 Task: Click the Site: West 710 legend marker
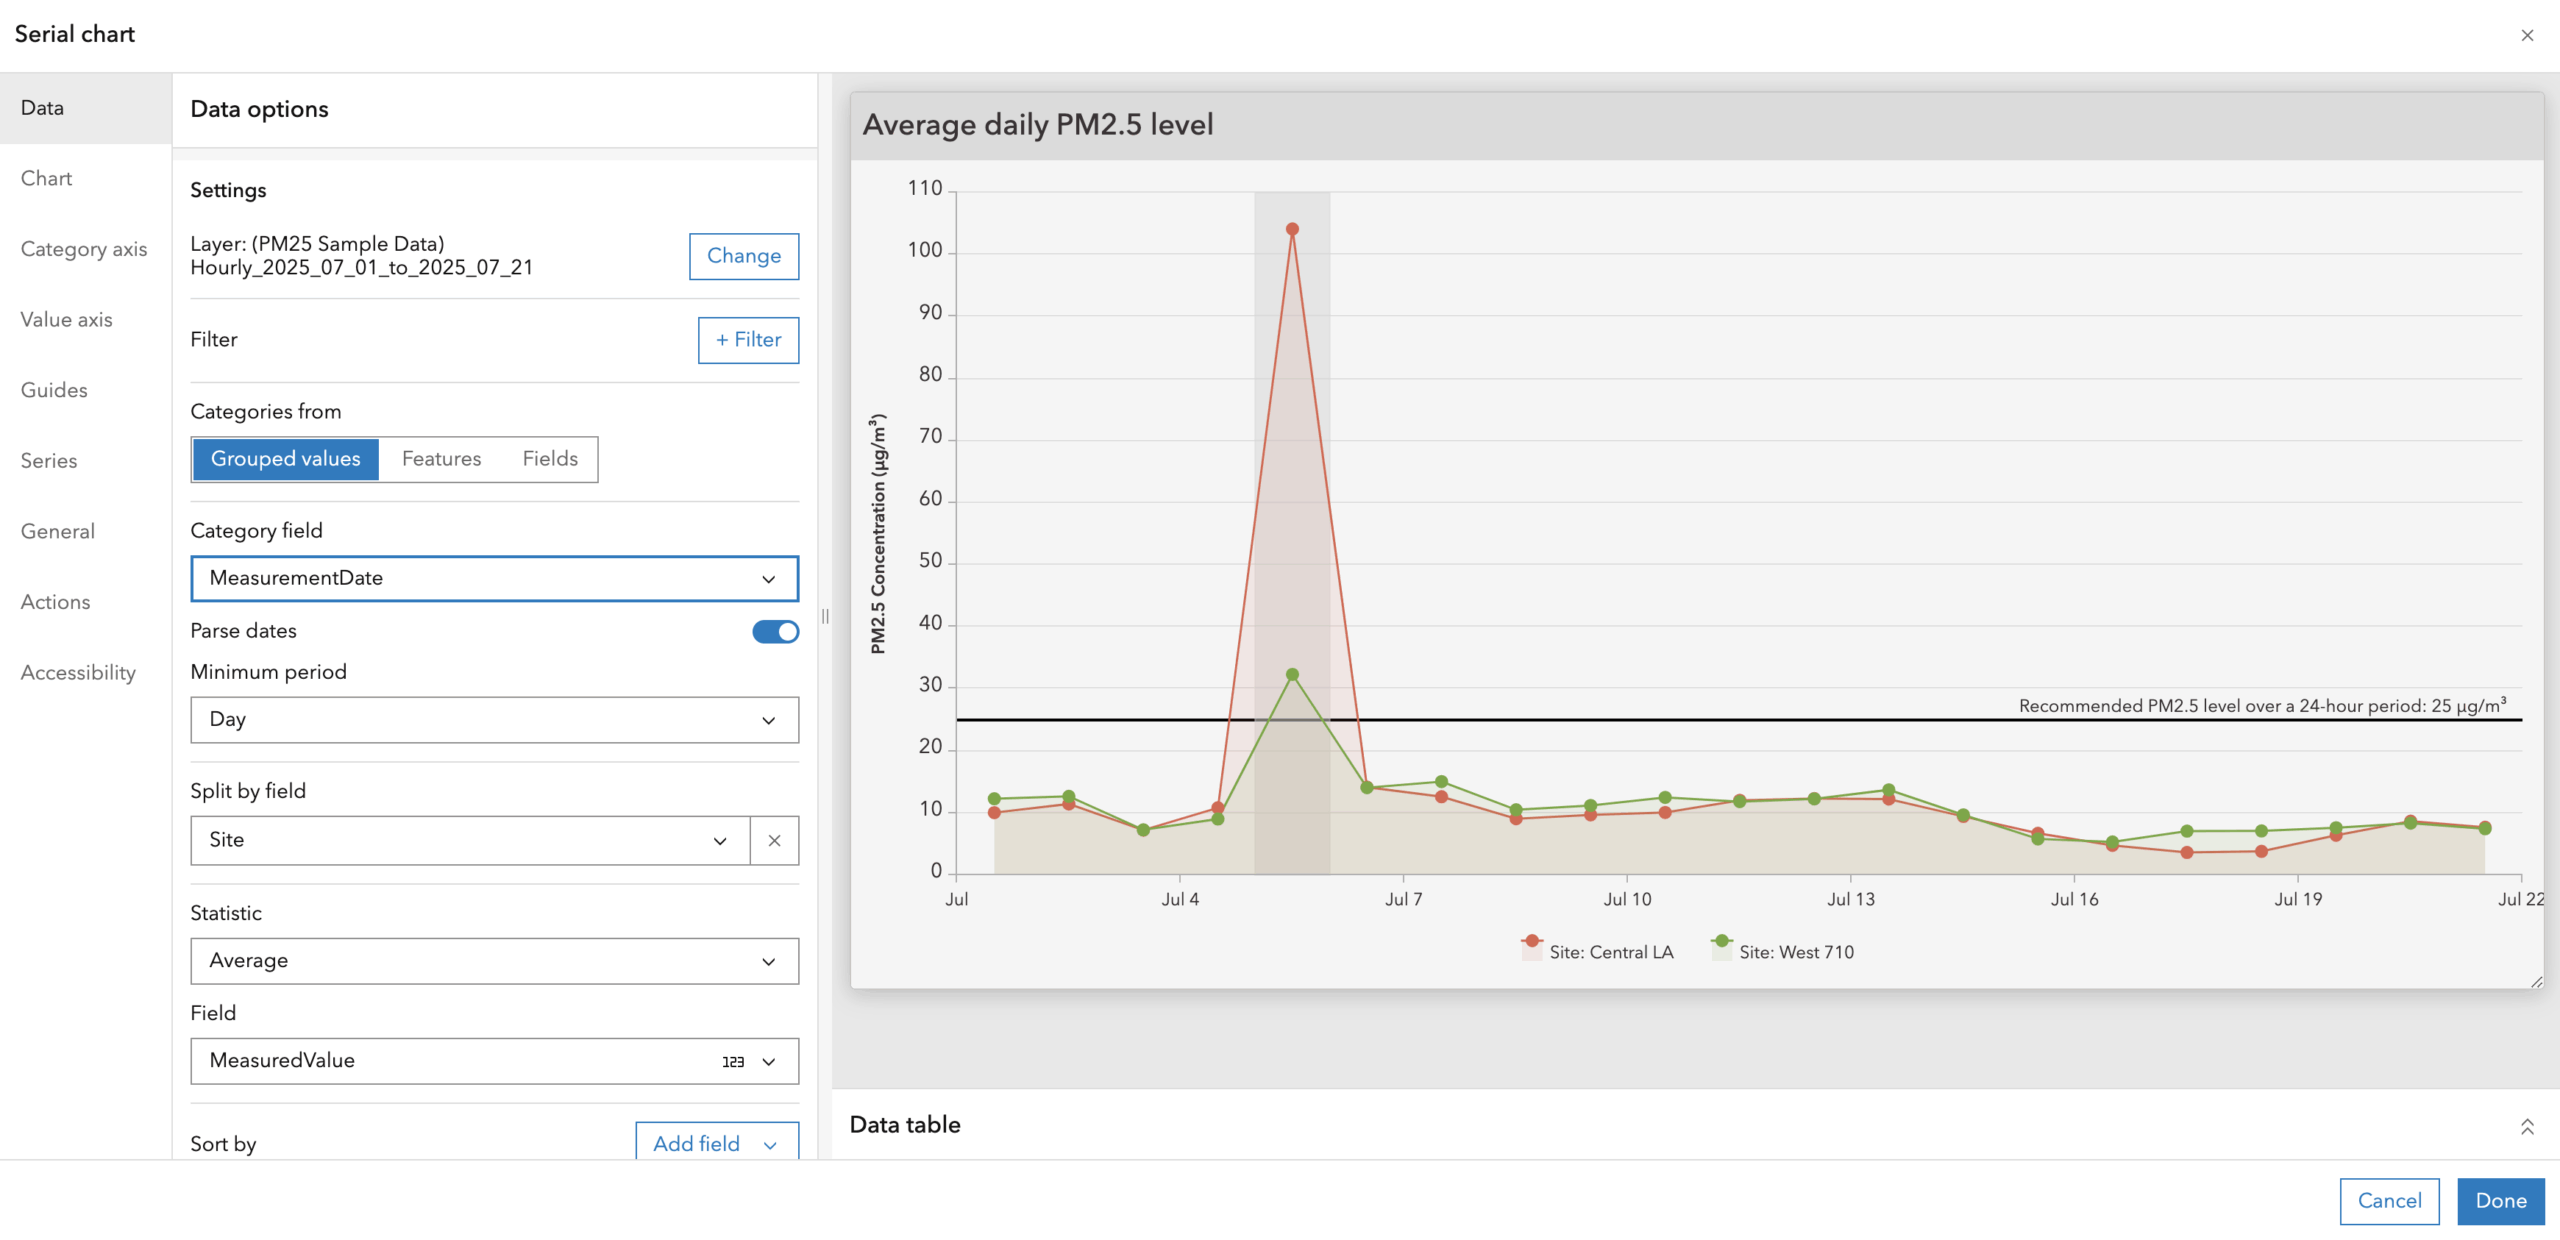coord(1721,940)
